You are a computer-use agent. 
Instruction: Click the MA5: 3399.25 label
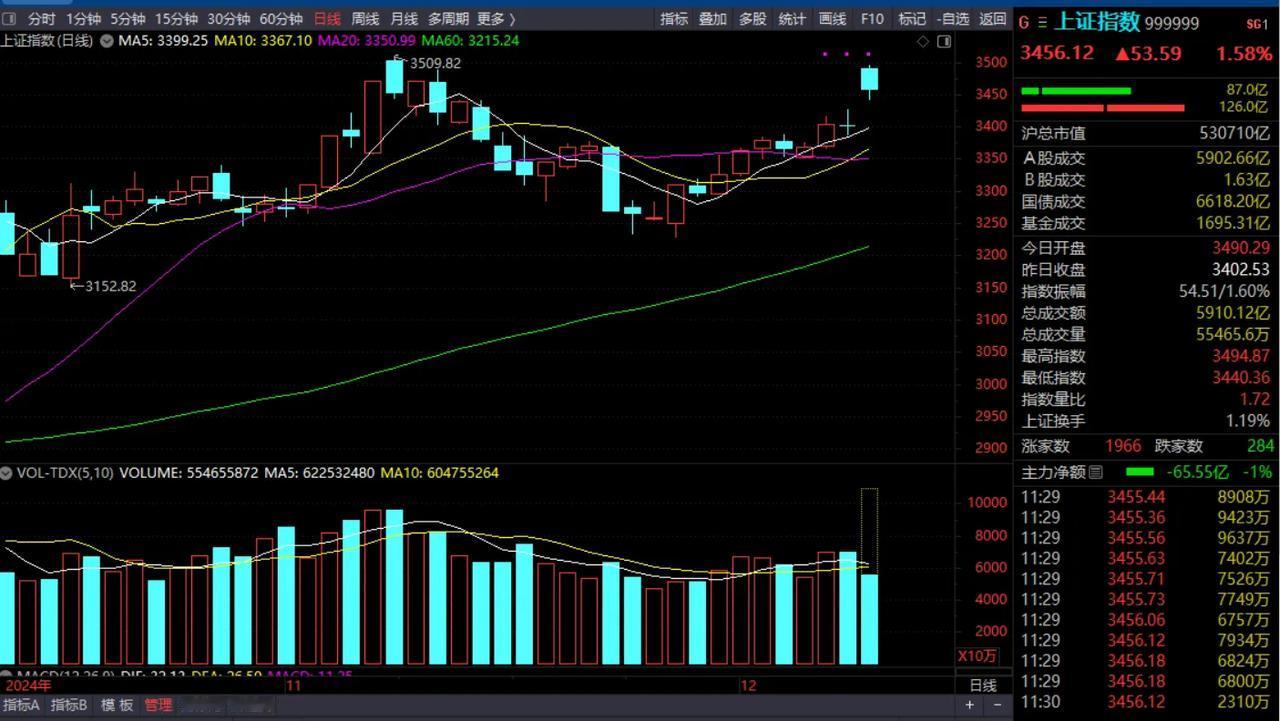pyautogui.click(x=163, y=41)
